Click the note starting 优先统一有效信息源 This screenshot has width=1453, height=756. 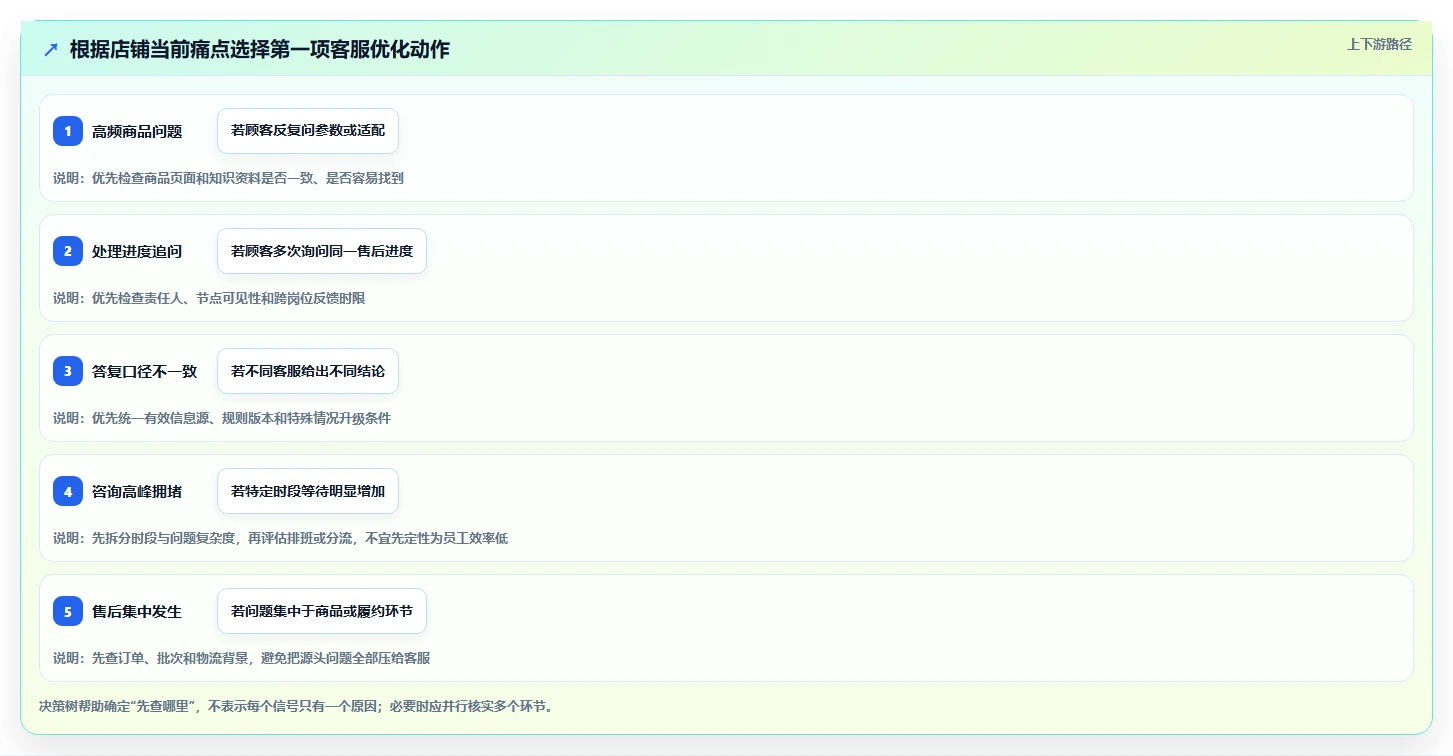pos(222,418)
